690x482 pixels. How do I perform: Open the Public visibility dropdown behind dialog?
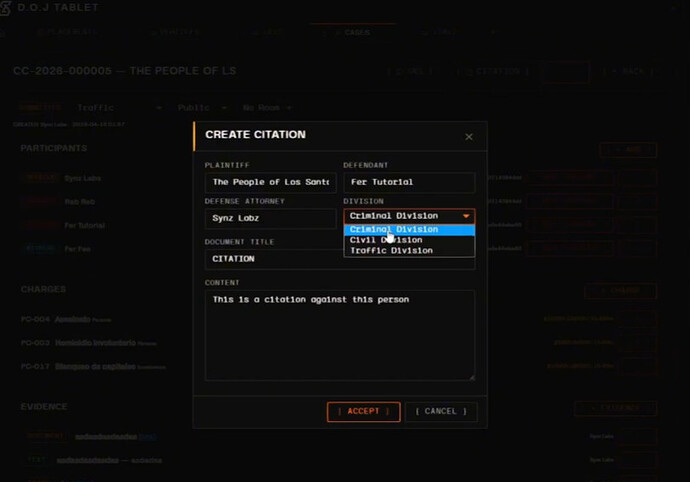tap(202, 108)
